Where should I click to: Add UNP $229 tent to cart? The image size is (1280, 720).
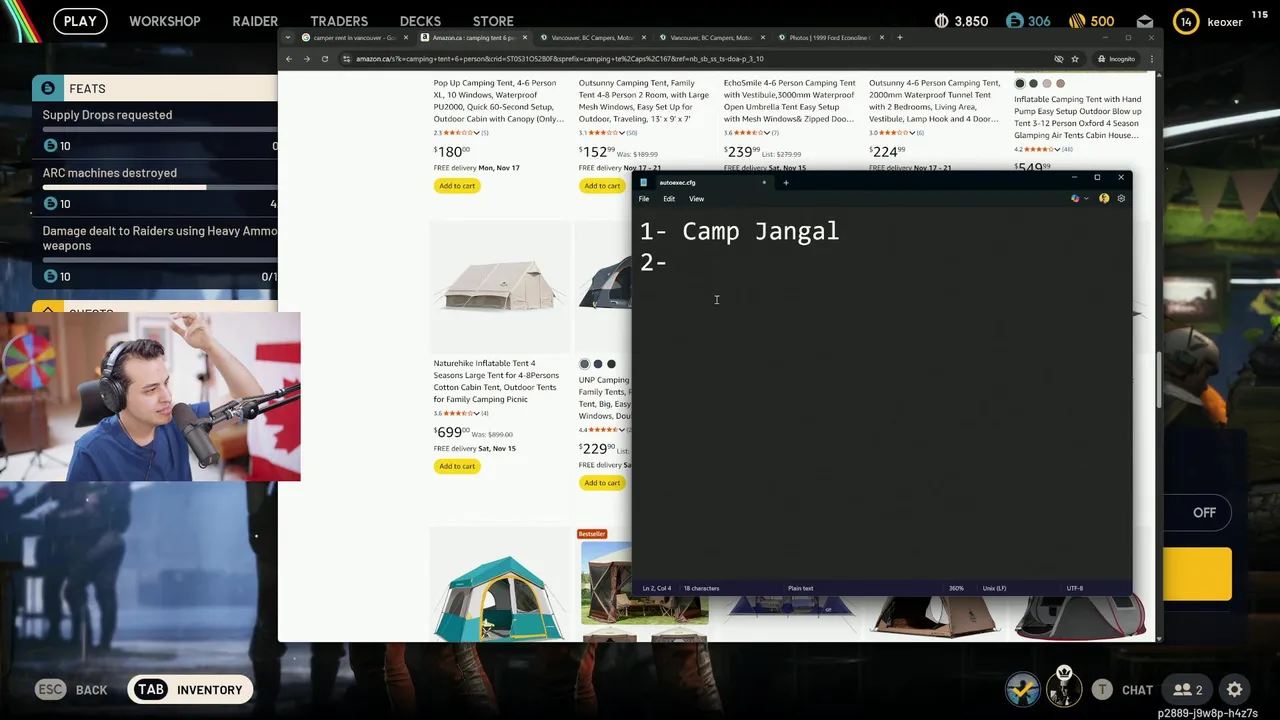(x=602, y=483)
